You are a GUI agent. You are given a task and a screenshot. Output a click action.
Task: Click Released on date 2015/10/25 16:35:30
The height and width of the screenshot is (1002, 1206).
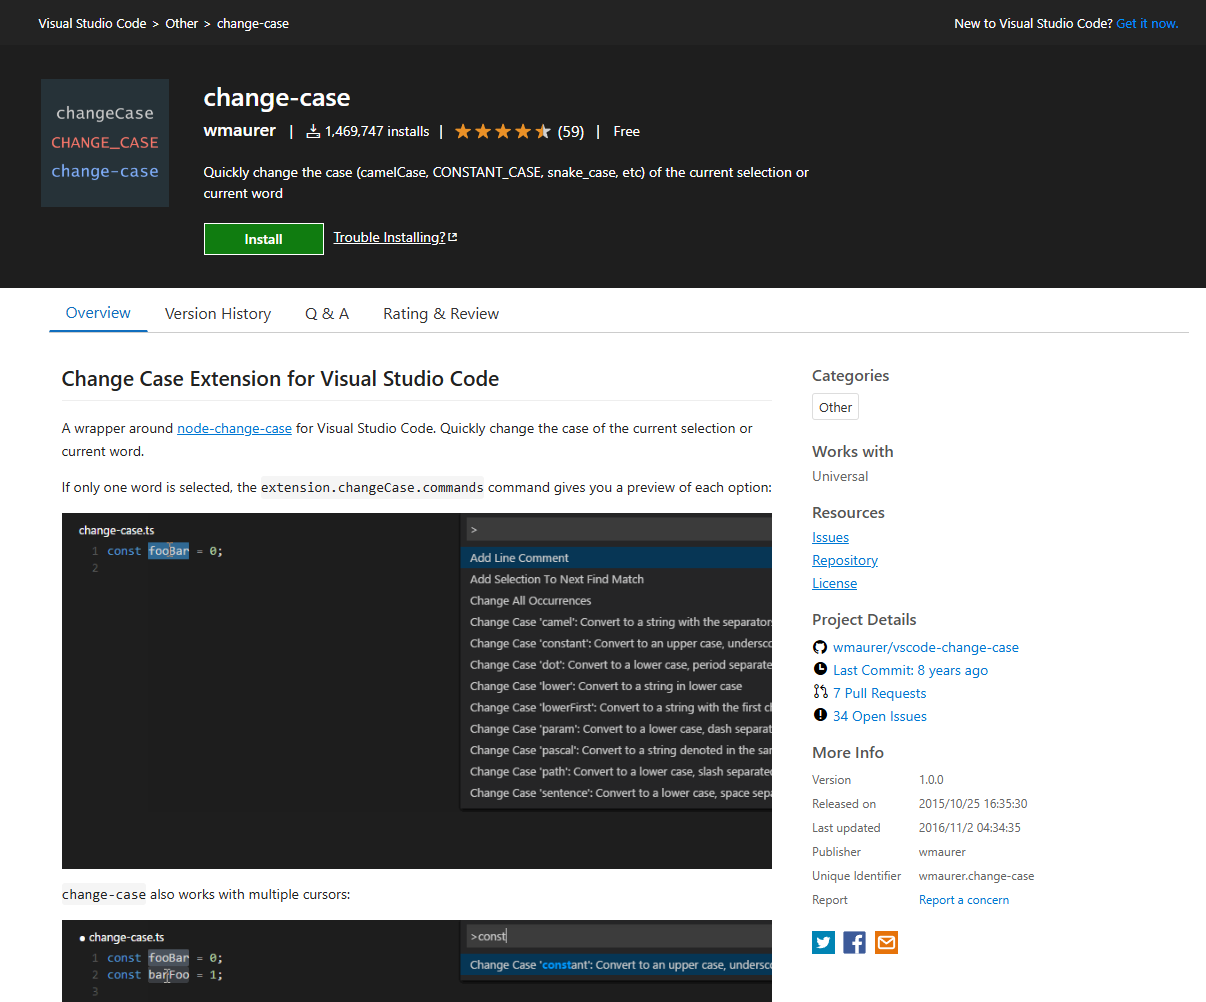coord(973,804)
